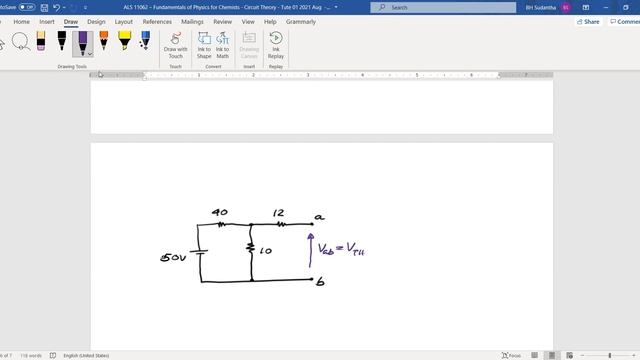Switch to Focus mode
This screenshot has width=640, height=360.
click(x=511, y=356)
